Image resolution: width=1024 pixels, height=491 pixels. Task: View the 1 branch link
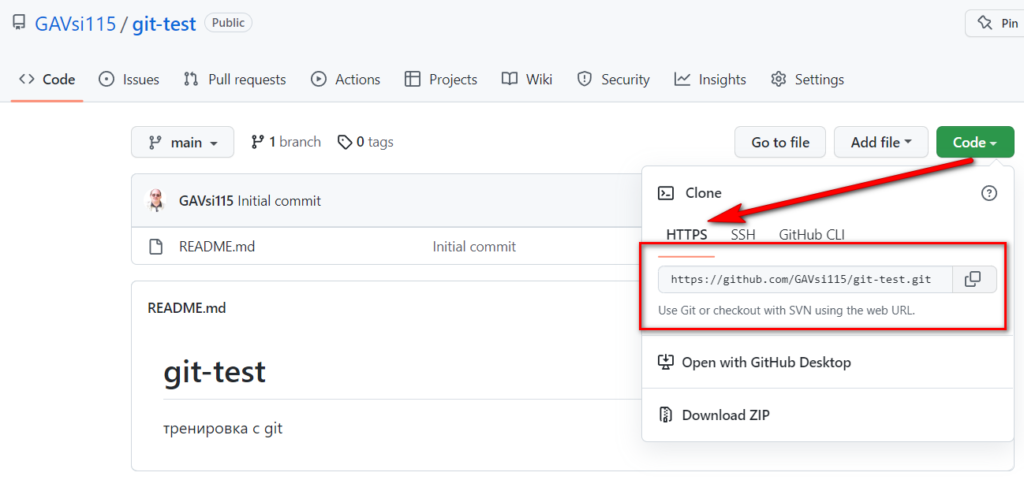(286, 142)
